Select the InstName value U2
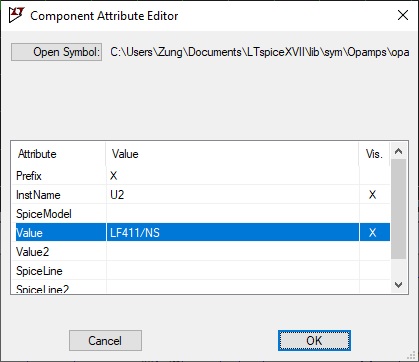This screenshot has height=362, width=419. (117, 195)
